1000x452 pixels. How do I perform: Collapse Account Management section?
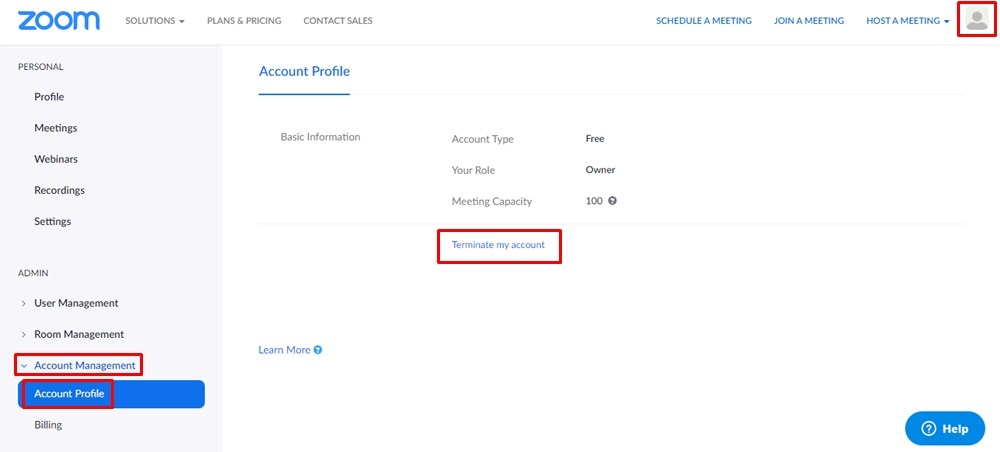click(x=78, y=365)
